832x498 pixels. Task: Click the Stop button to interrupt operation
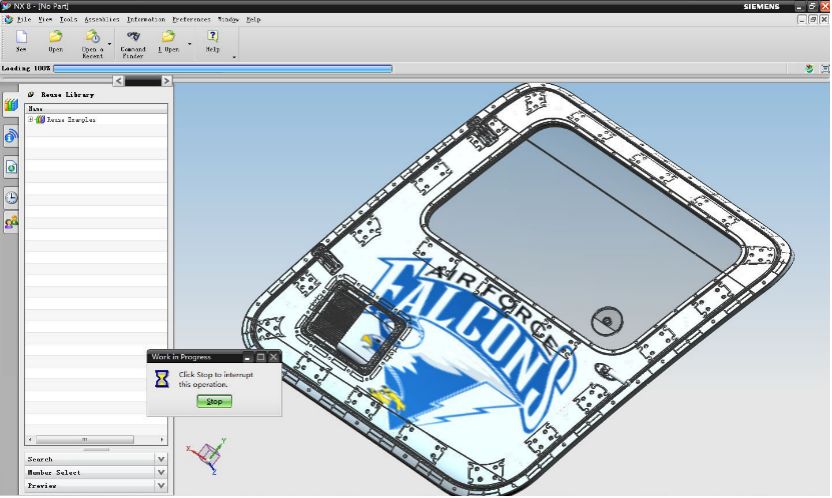[x=214, y=401]
